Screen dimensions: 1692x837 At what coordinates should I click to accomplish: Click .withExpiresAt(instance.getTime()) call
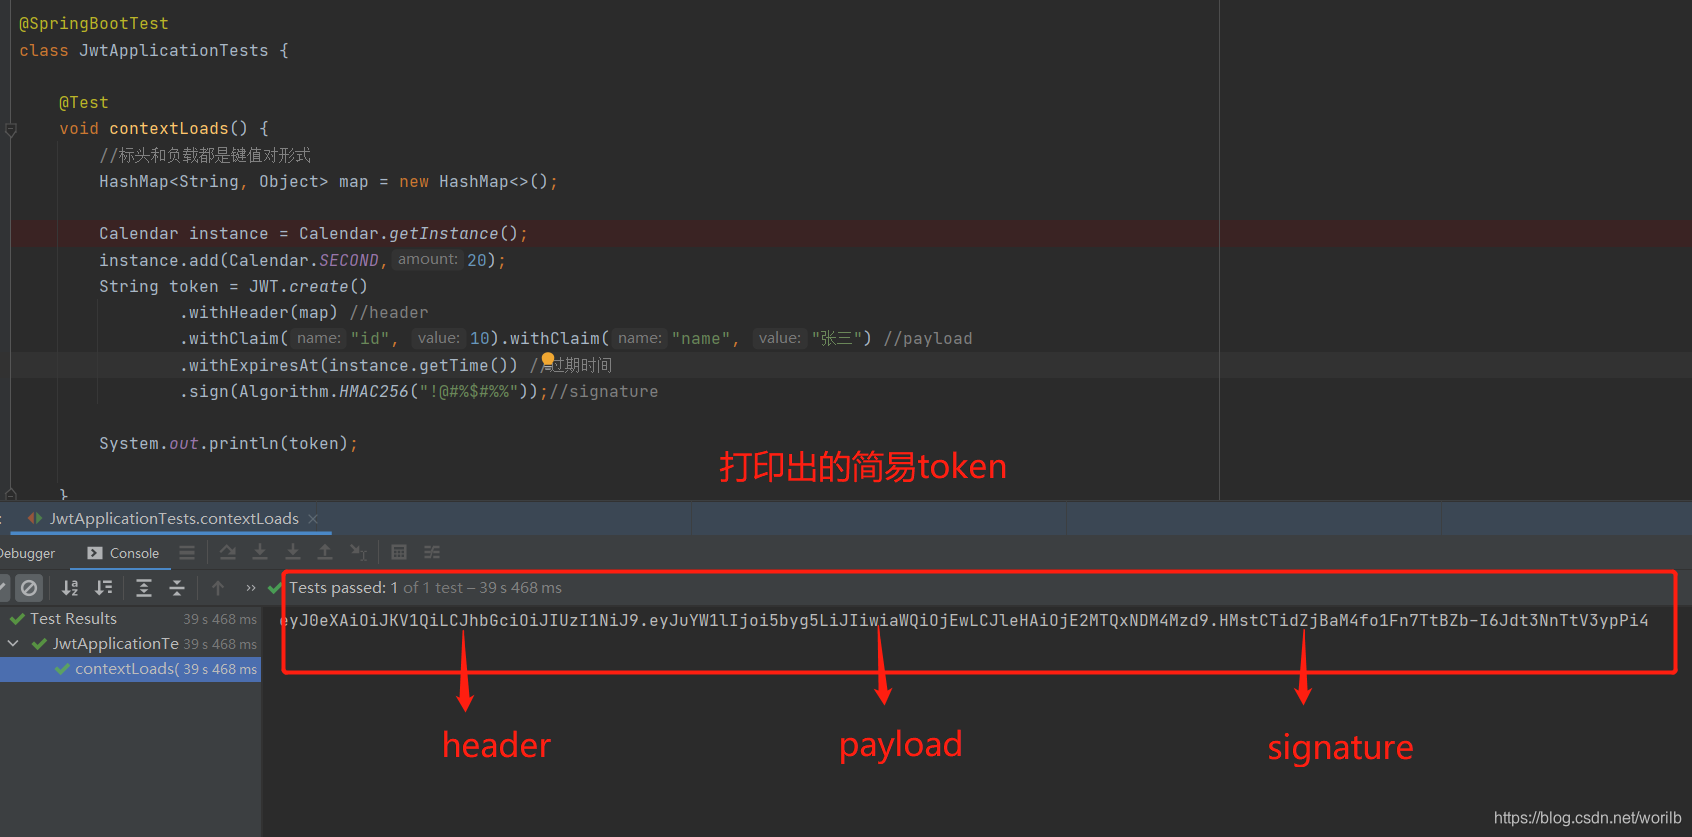tap(349, 365)
